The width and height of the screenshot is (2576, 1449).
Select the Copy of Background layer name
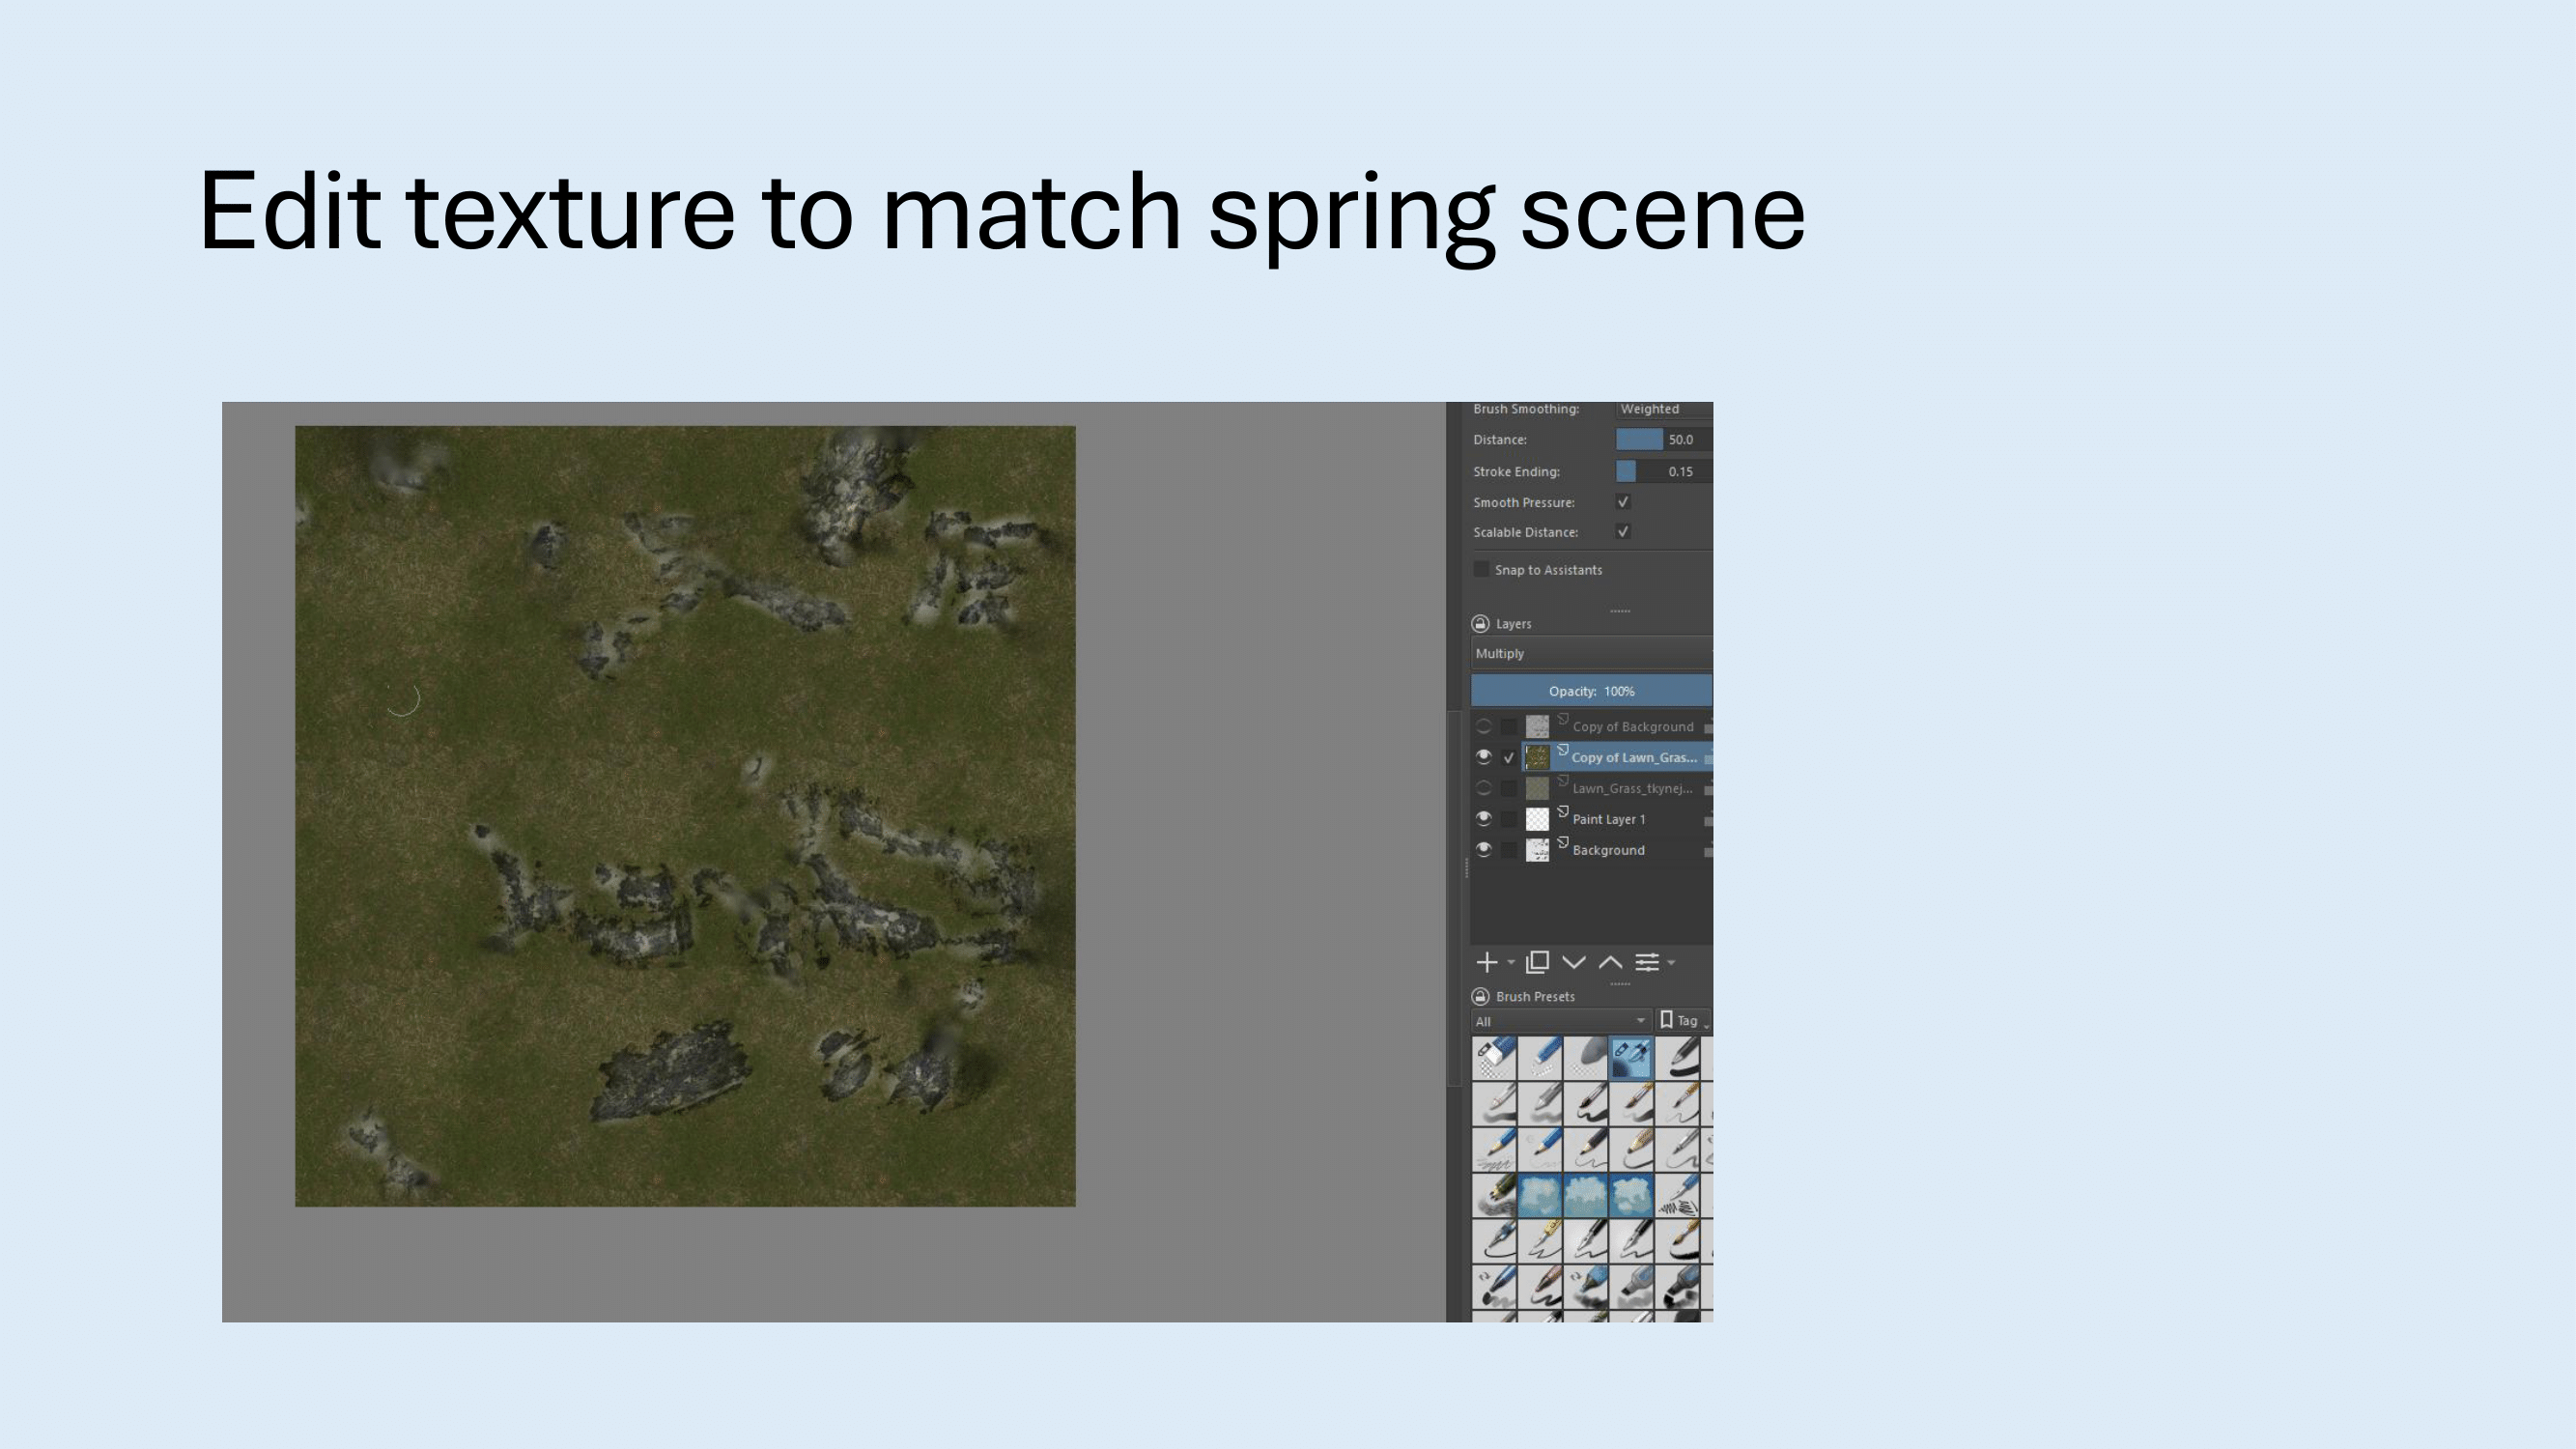(x=1633, y=727)
